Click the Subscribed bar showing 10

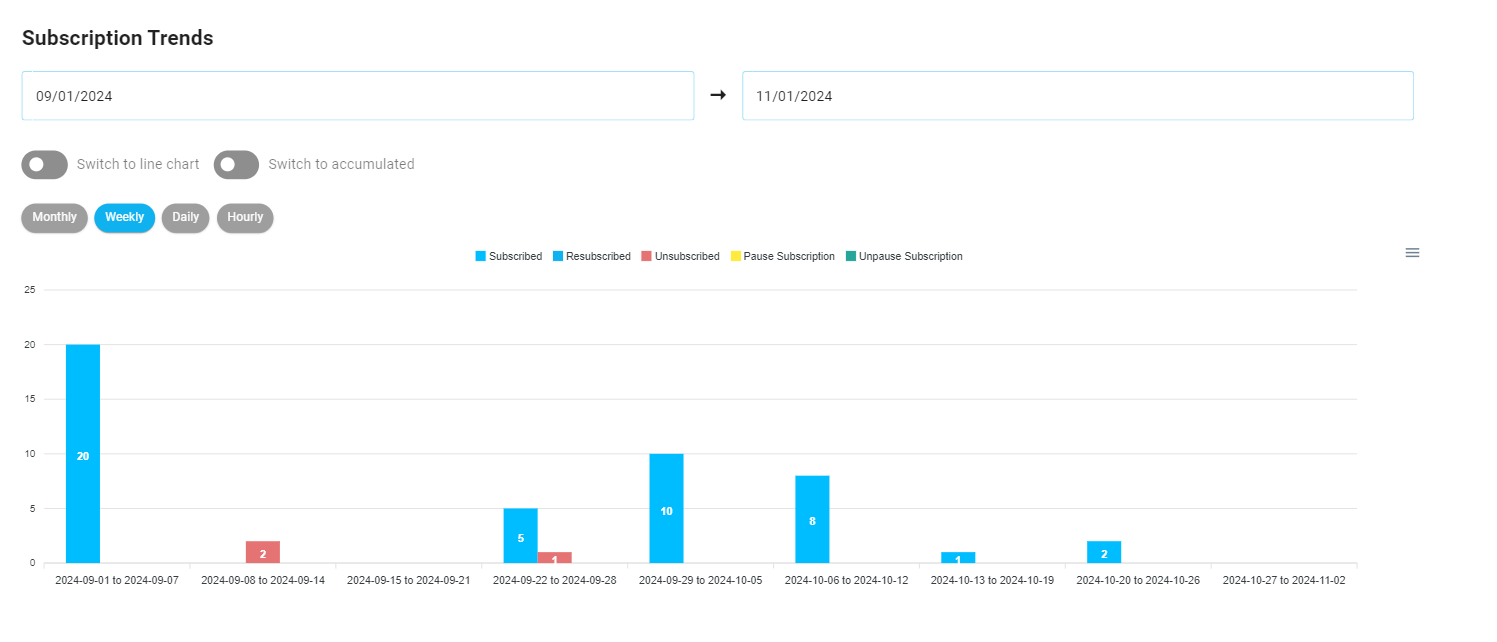pyautogui.click(x=666, y=509)
